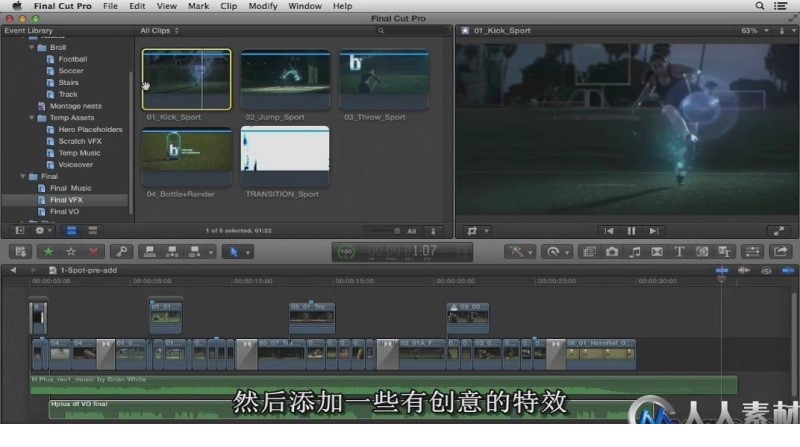Image resolution: width=800 pixels, height=447 pixels.
Task: Open the edit mode dropdown beside append
Action: (x=211, y=252)
